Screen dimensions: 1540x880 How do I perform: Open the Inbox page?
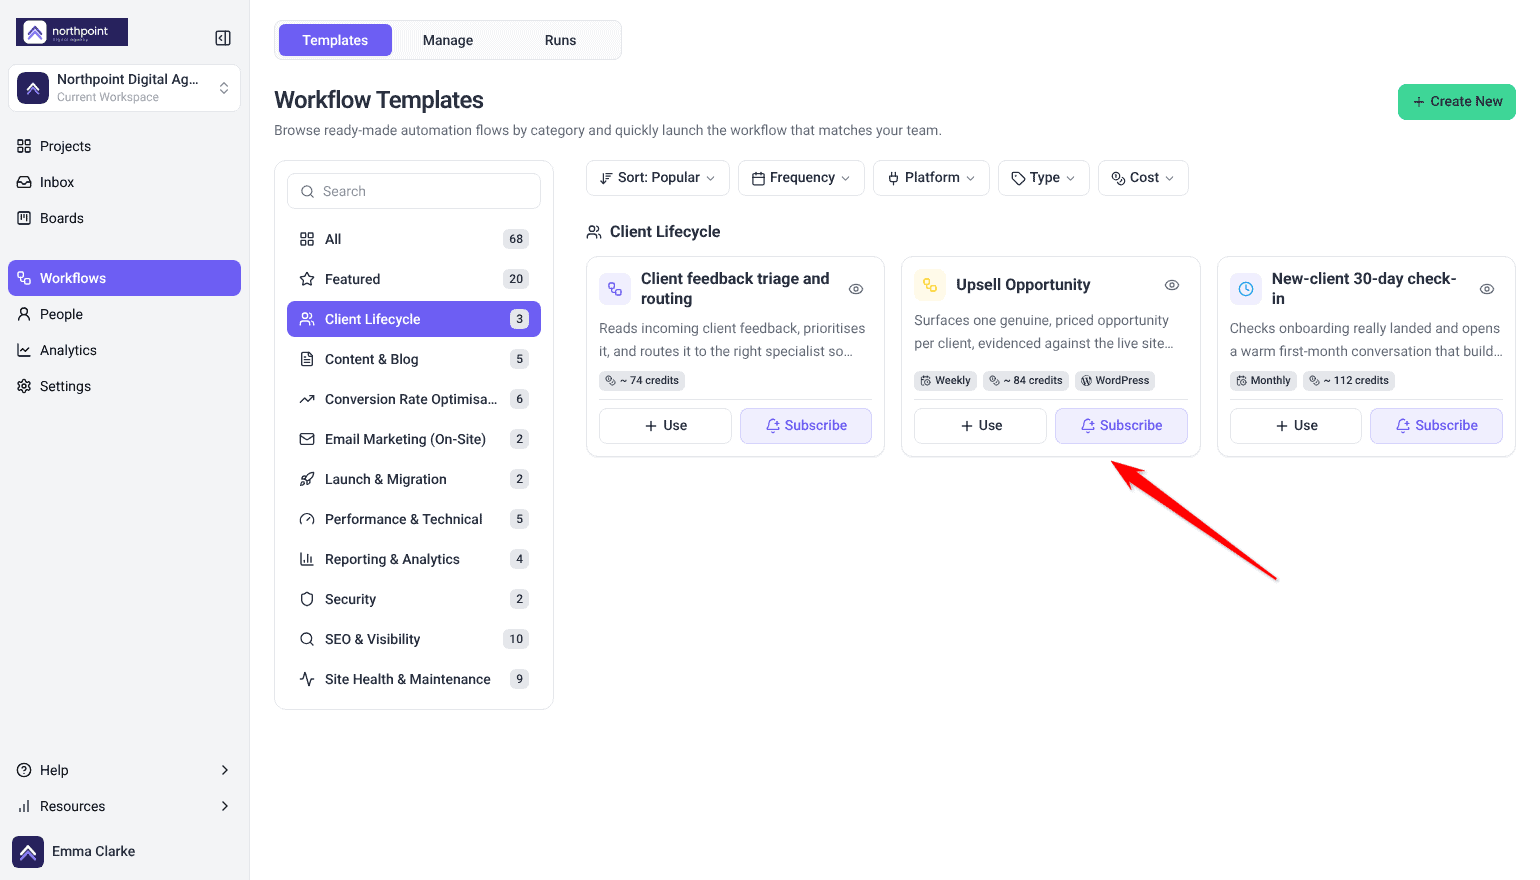point(124,182)
